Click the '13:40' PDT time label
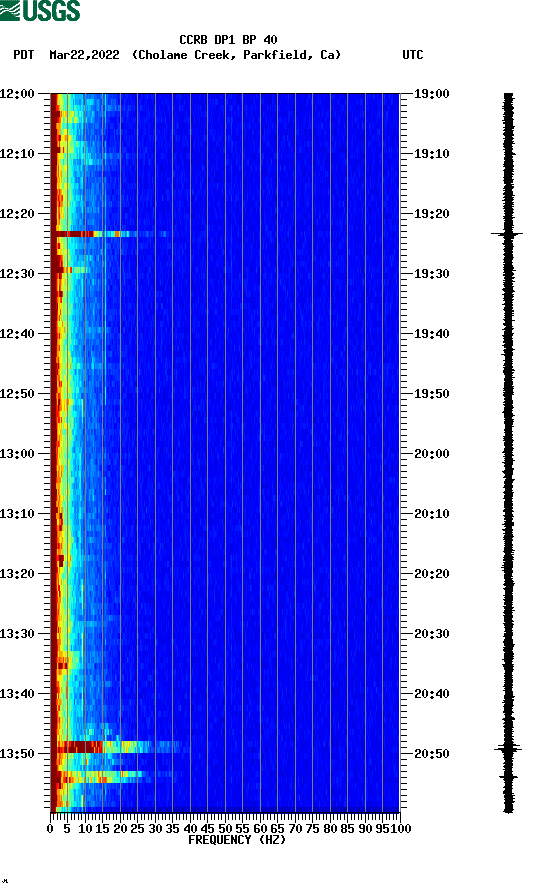The width and height of the screenshot is (552, 892). click(x=17, y=694)
